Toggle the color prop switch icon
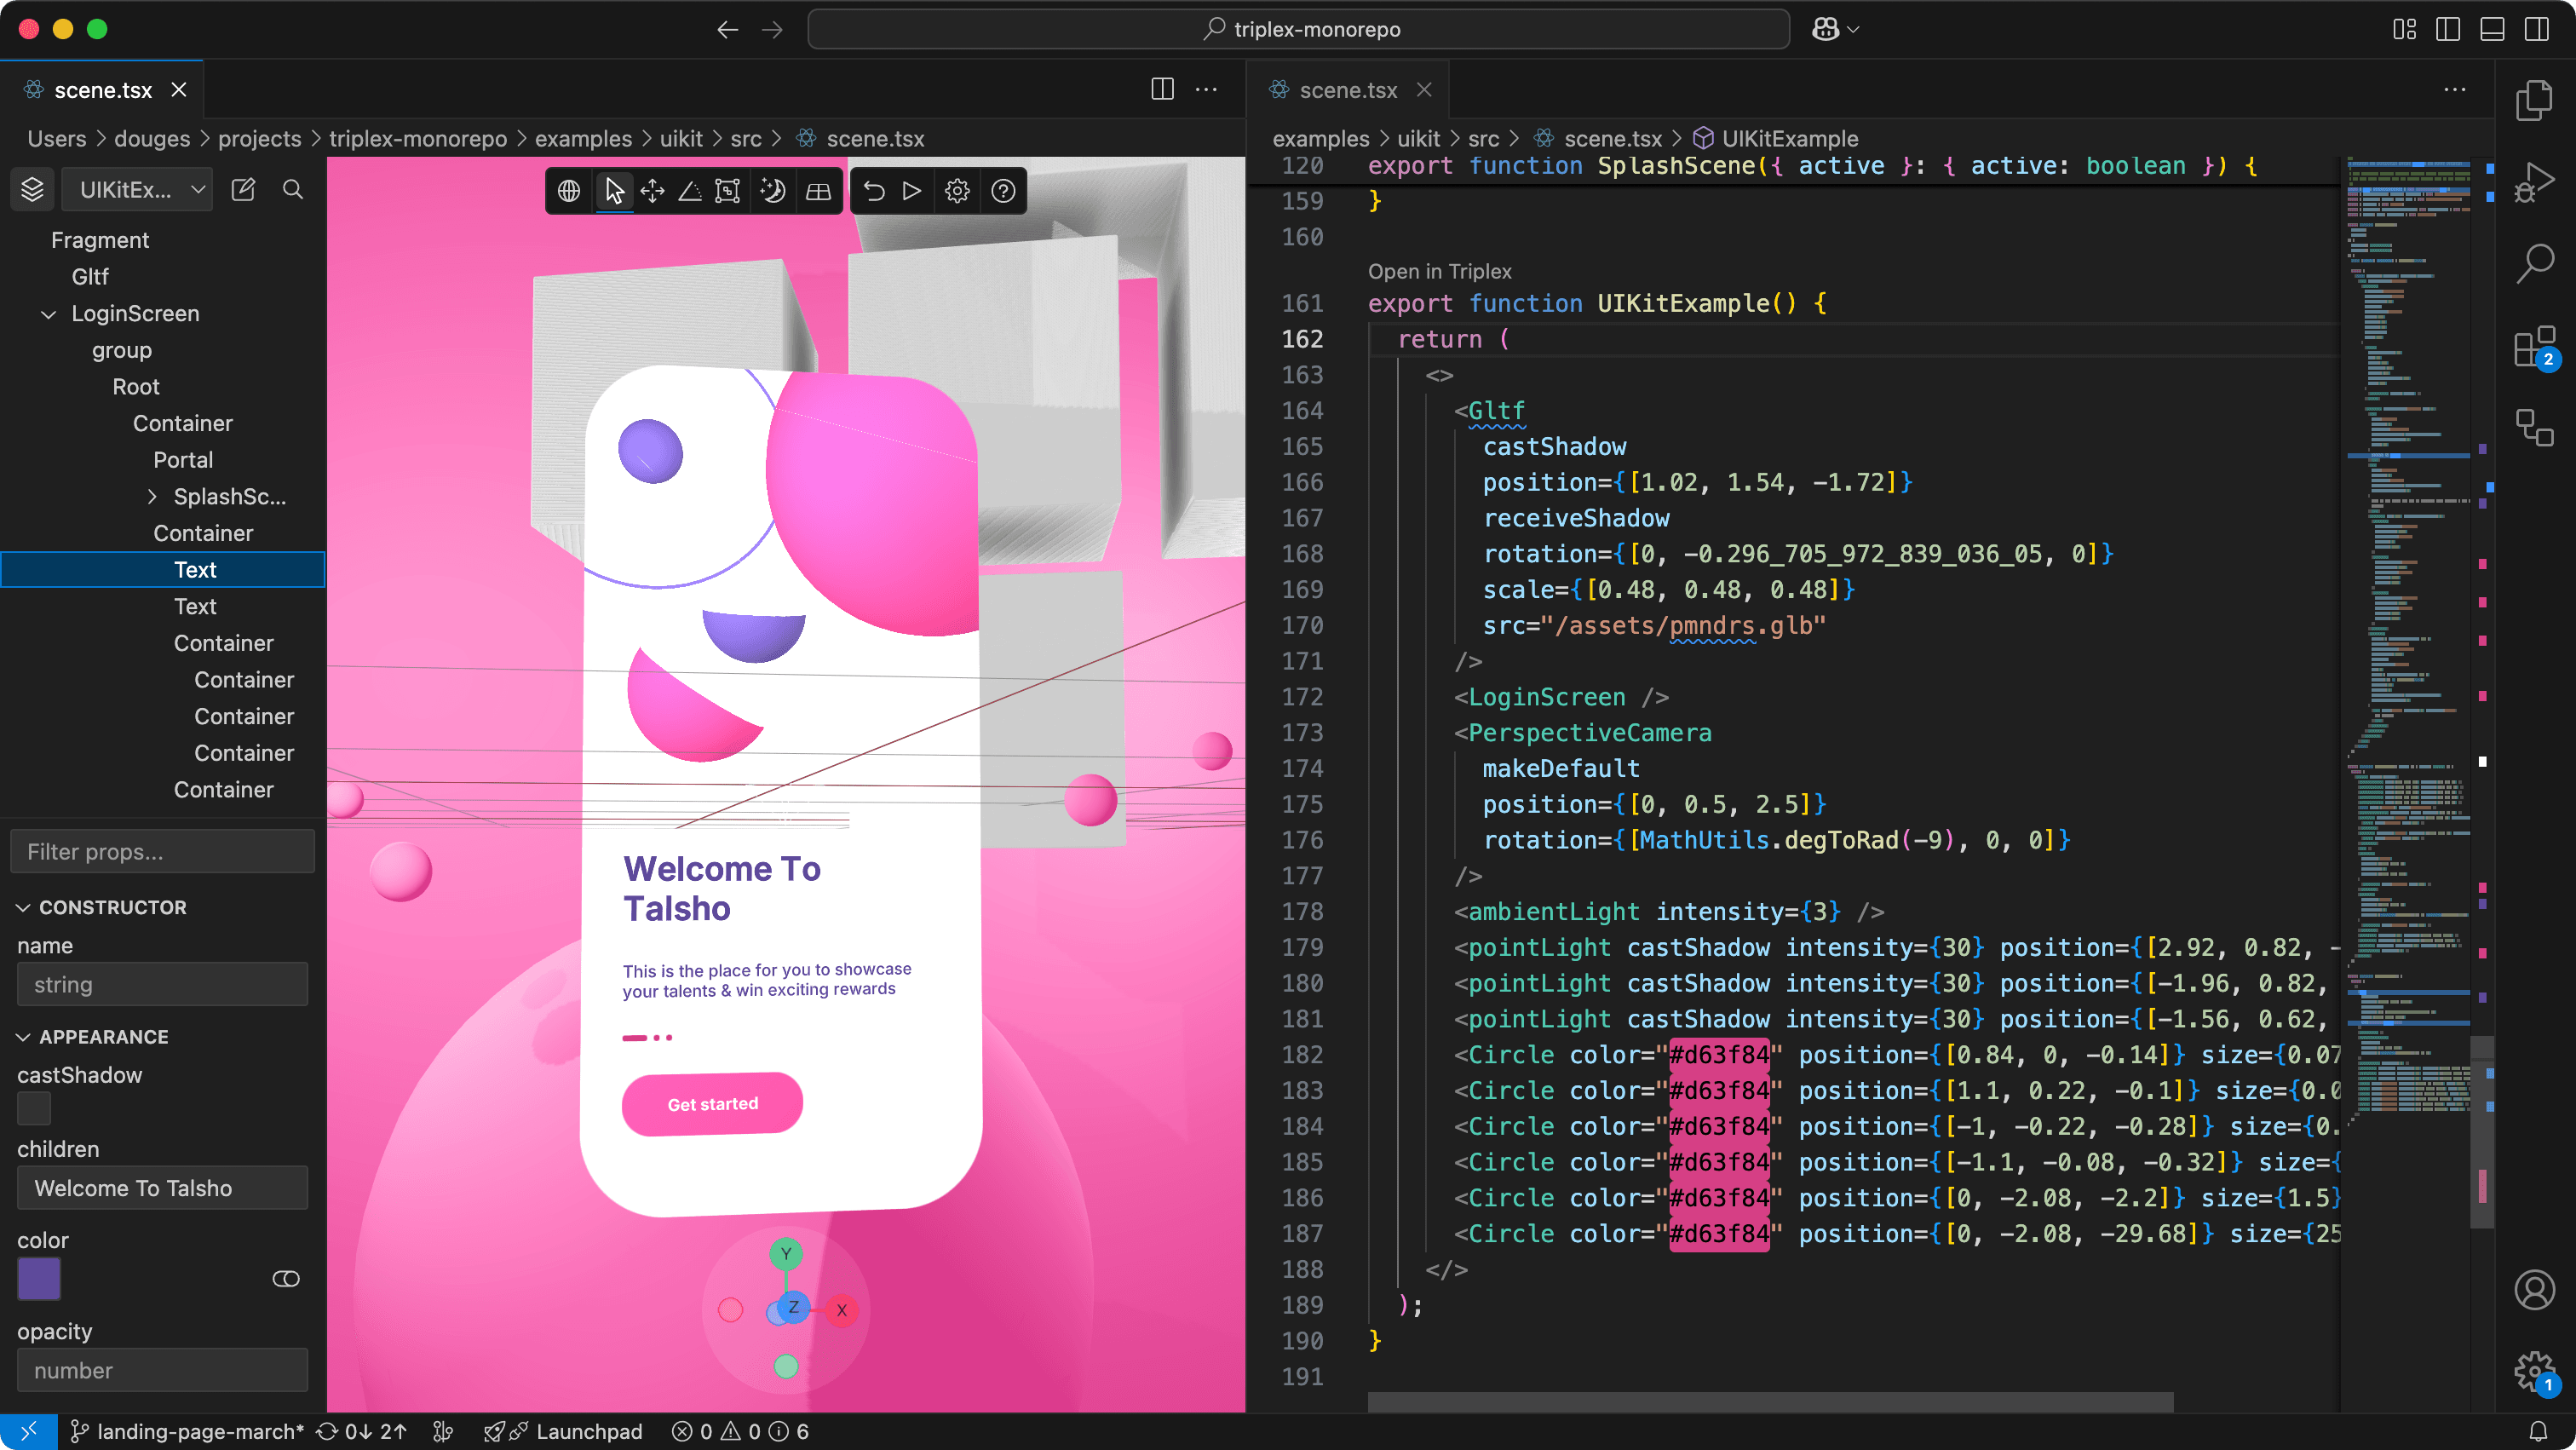The height and width of the screenshot is (1450, 2576). (x=286, y=1279)
